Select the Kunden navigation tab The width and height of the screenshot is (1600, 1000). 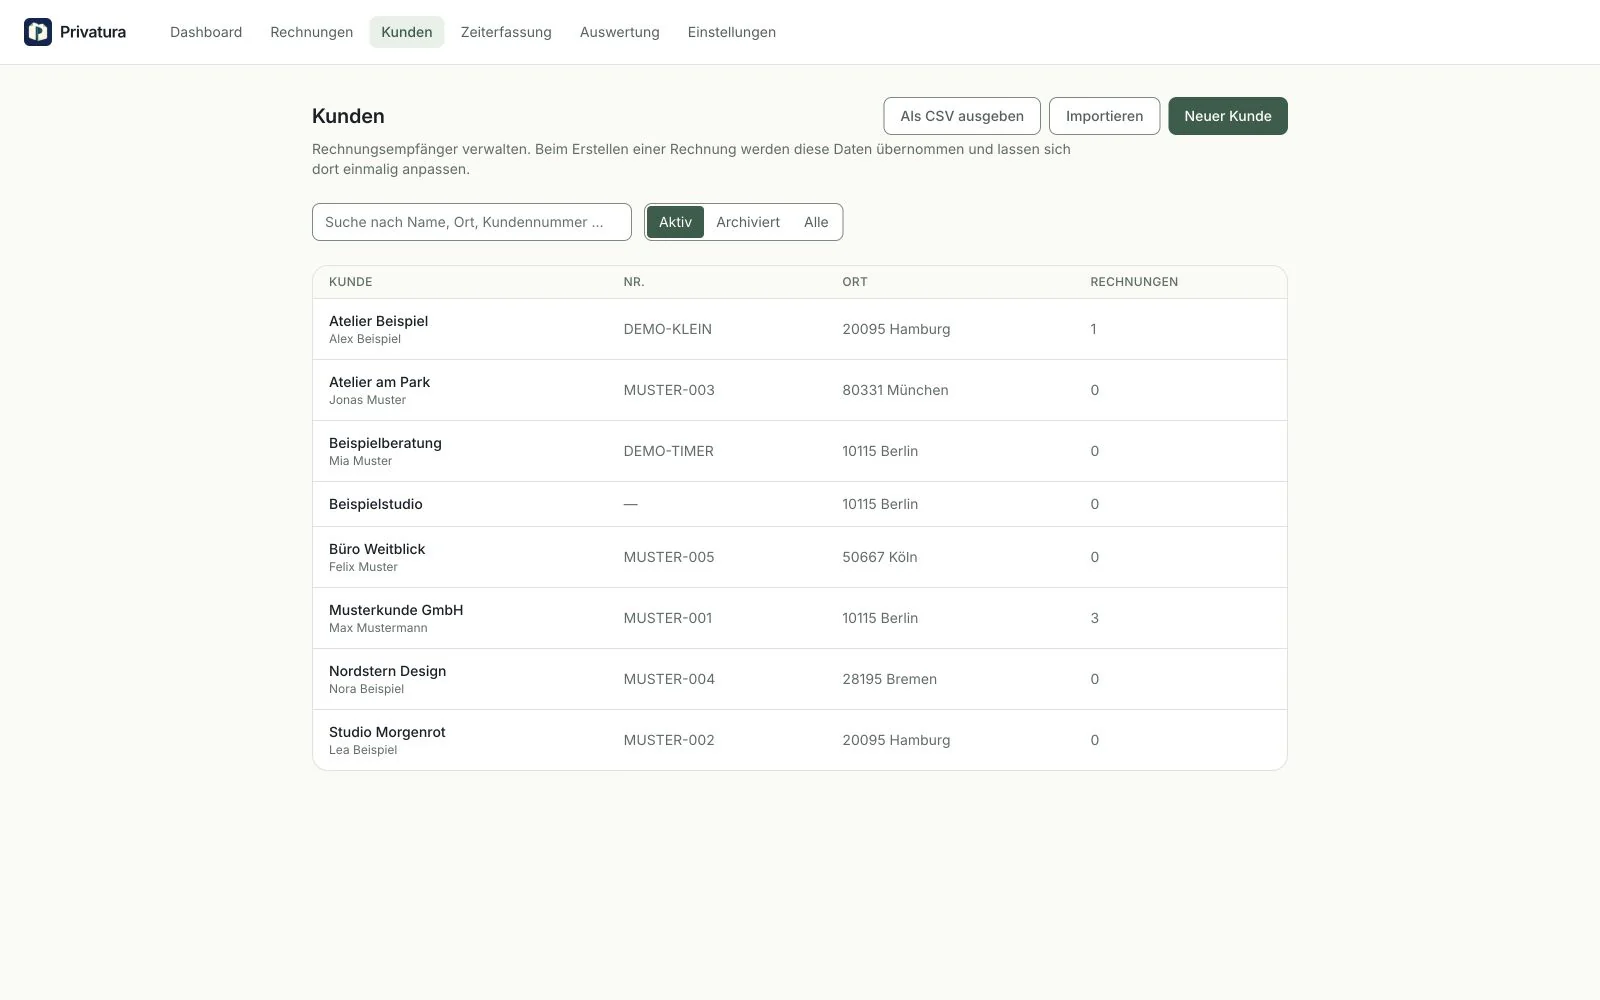(x=407, y=32)
